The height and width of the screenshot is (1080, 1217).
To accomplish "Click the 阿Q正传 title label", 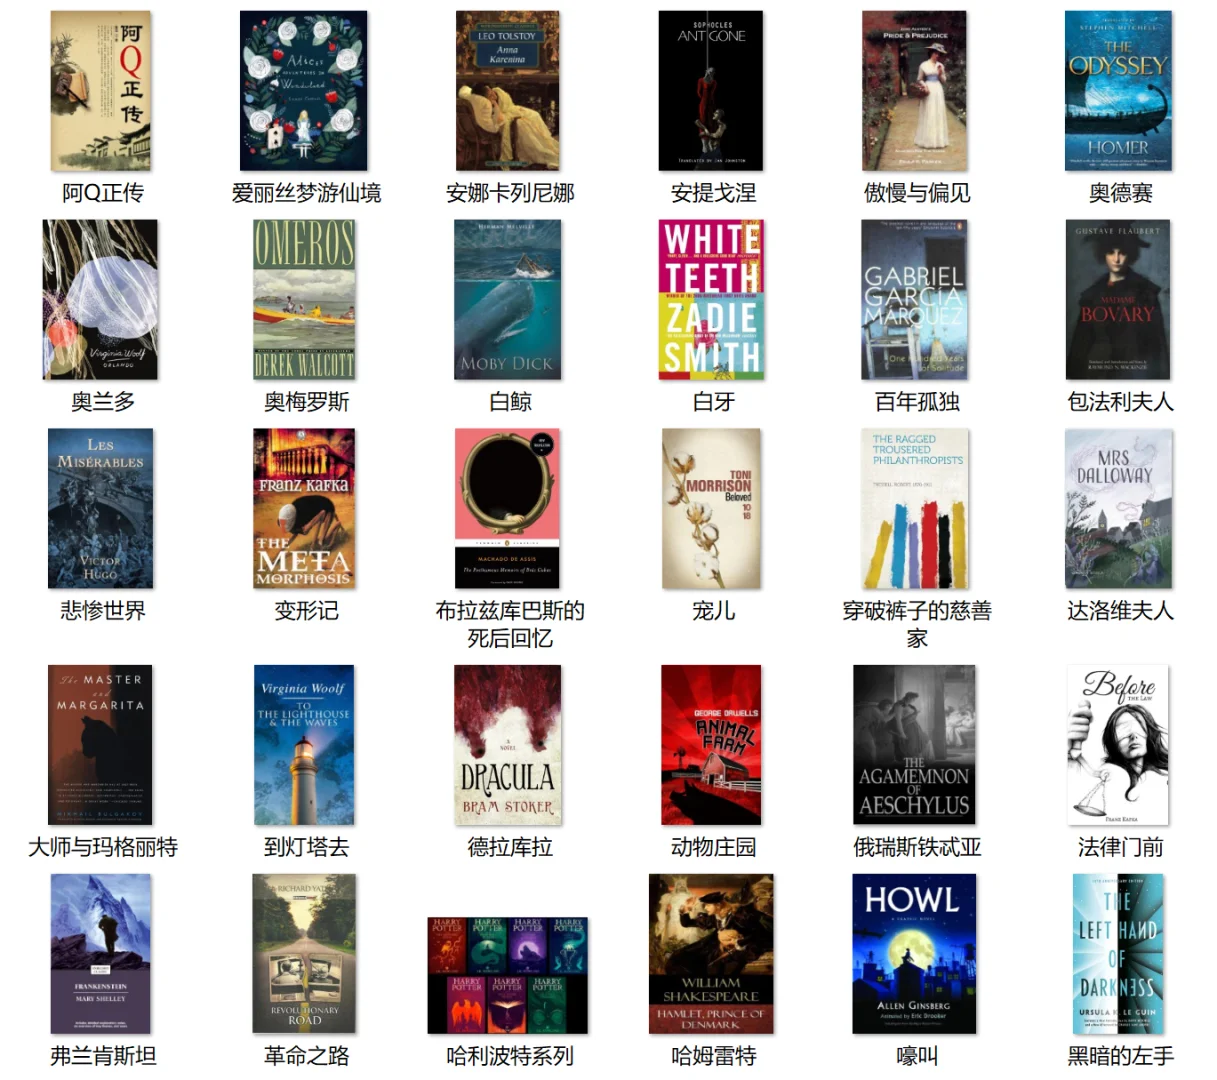I will (x=102, y=193).
